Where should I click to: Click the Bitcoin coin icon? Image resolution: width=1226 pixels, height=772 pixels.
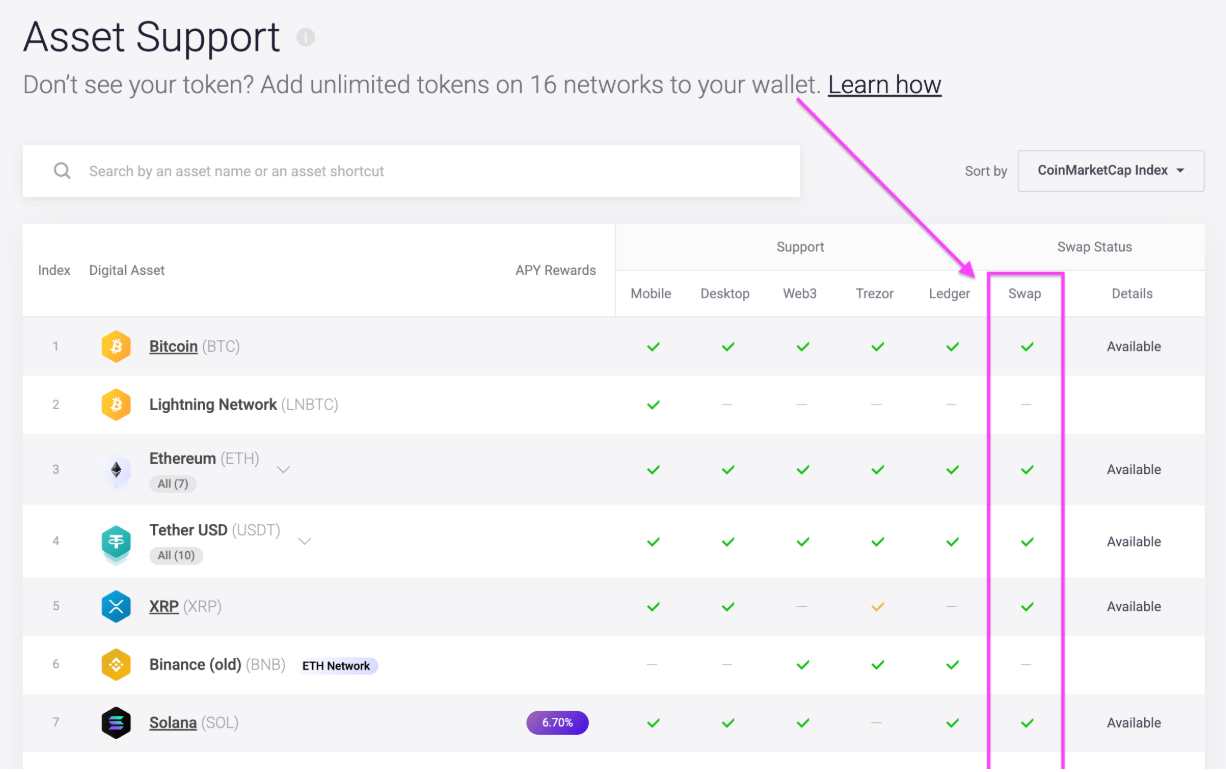pyautogui.click(x=116, y=347)
